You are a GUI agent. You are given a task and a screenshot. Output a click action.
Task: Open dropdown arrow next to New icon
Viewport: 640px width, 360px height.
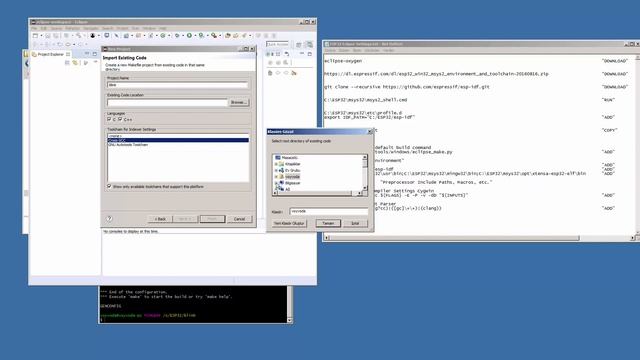pos(41,36)
